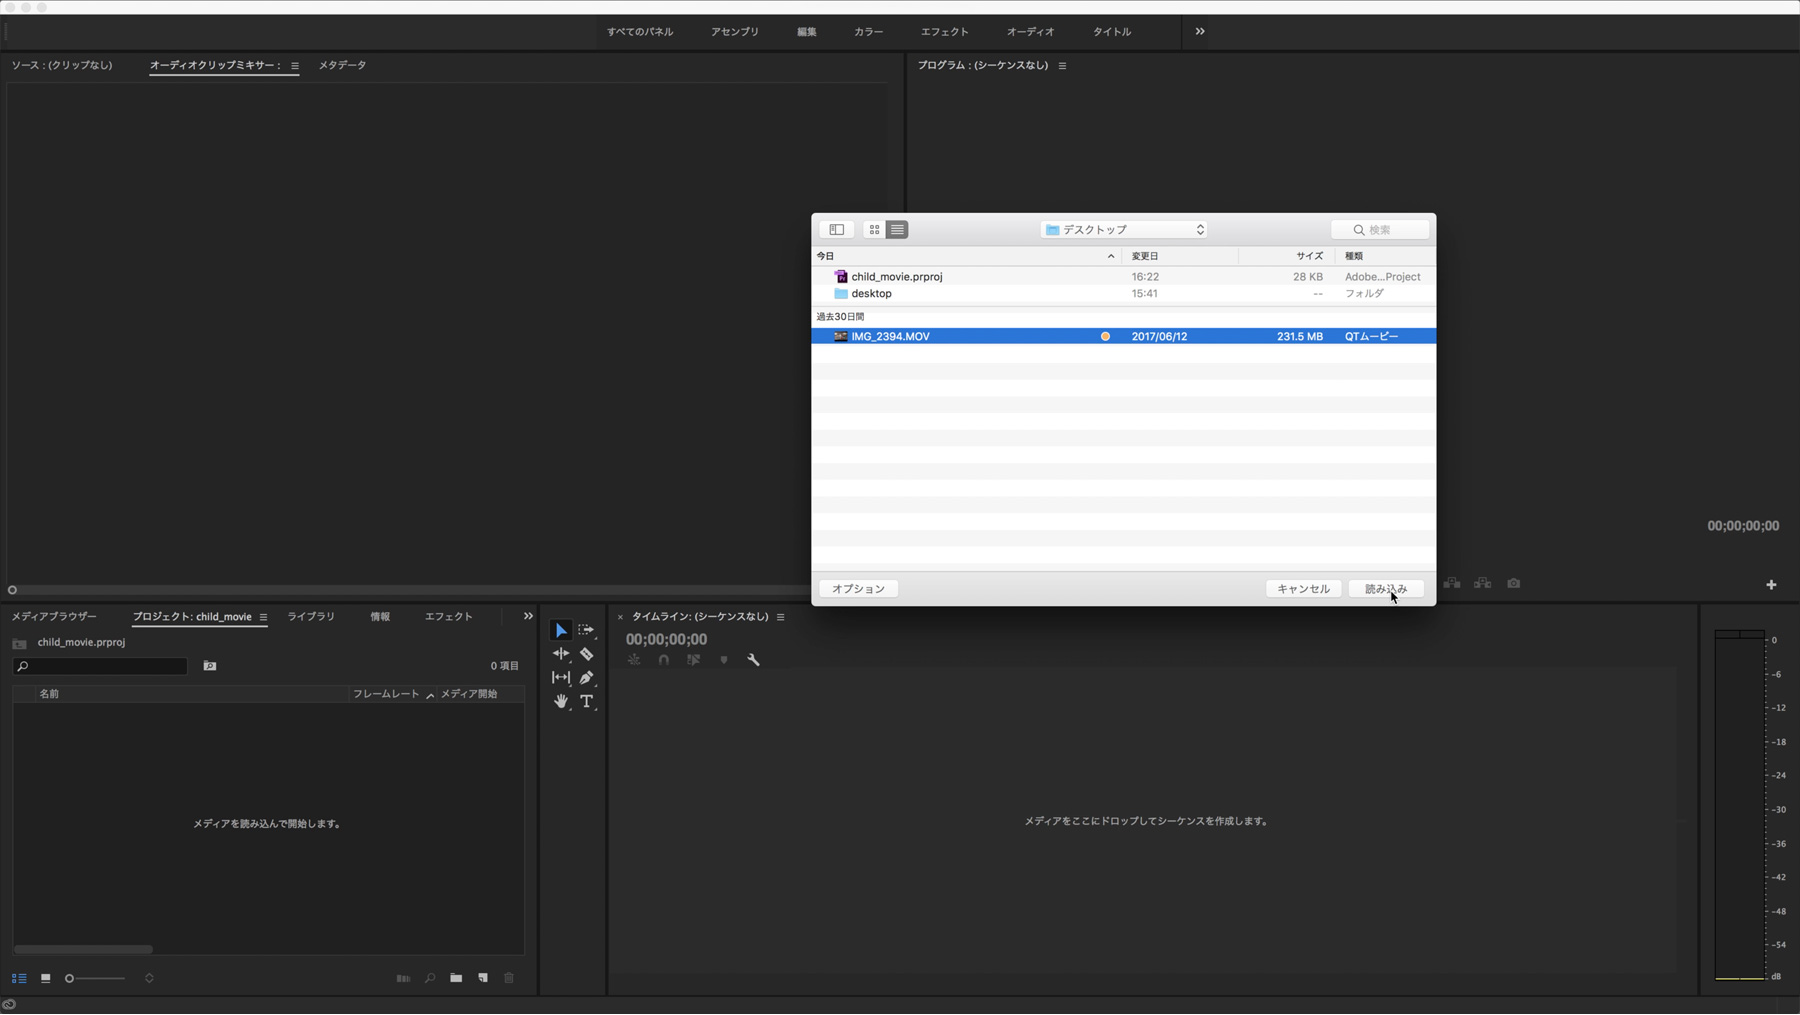The image size is (1800, 1015).
Task: Switch to メディアブラウザー tab
Action: point(54,617)
